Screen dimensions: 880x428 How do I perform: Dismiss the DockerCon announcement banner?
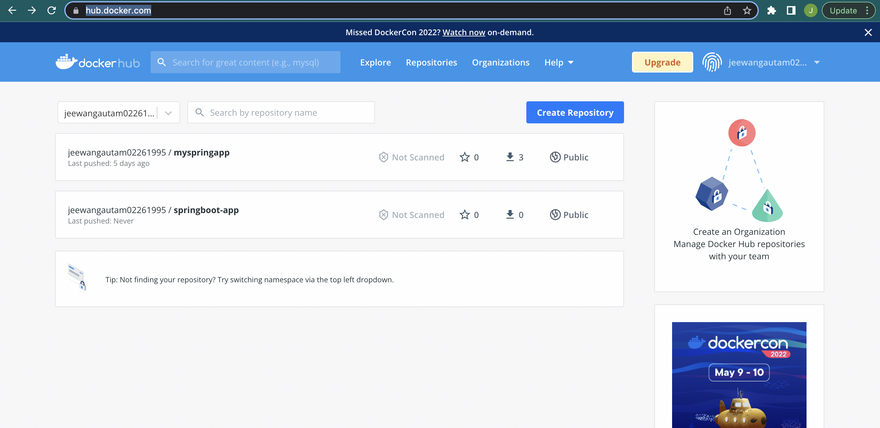(867, 32)
